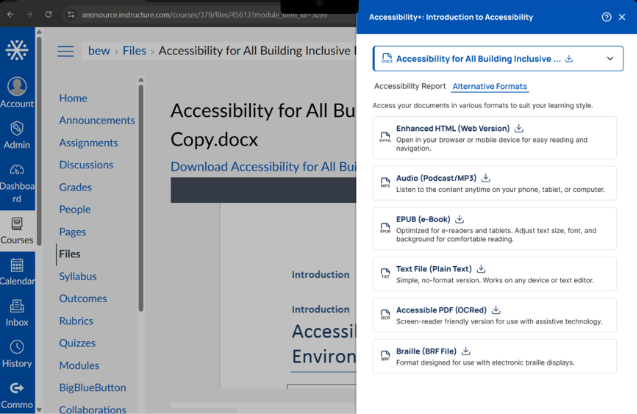Click the course navigation scrollbar
This screenshot has width=637, height=414.
click(141, 197)
